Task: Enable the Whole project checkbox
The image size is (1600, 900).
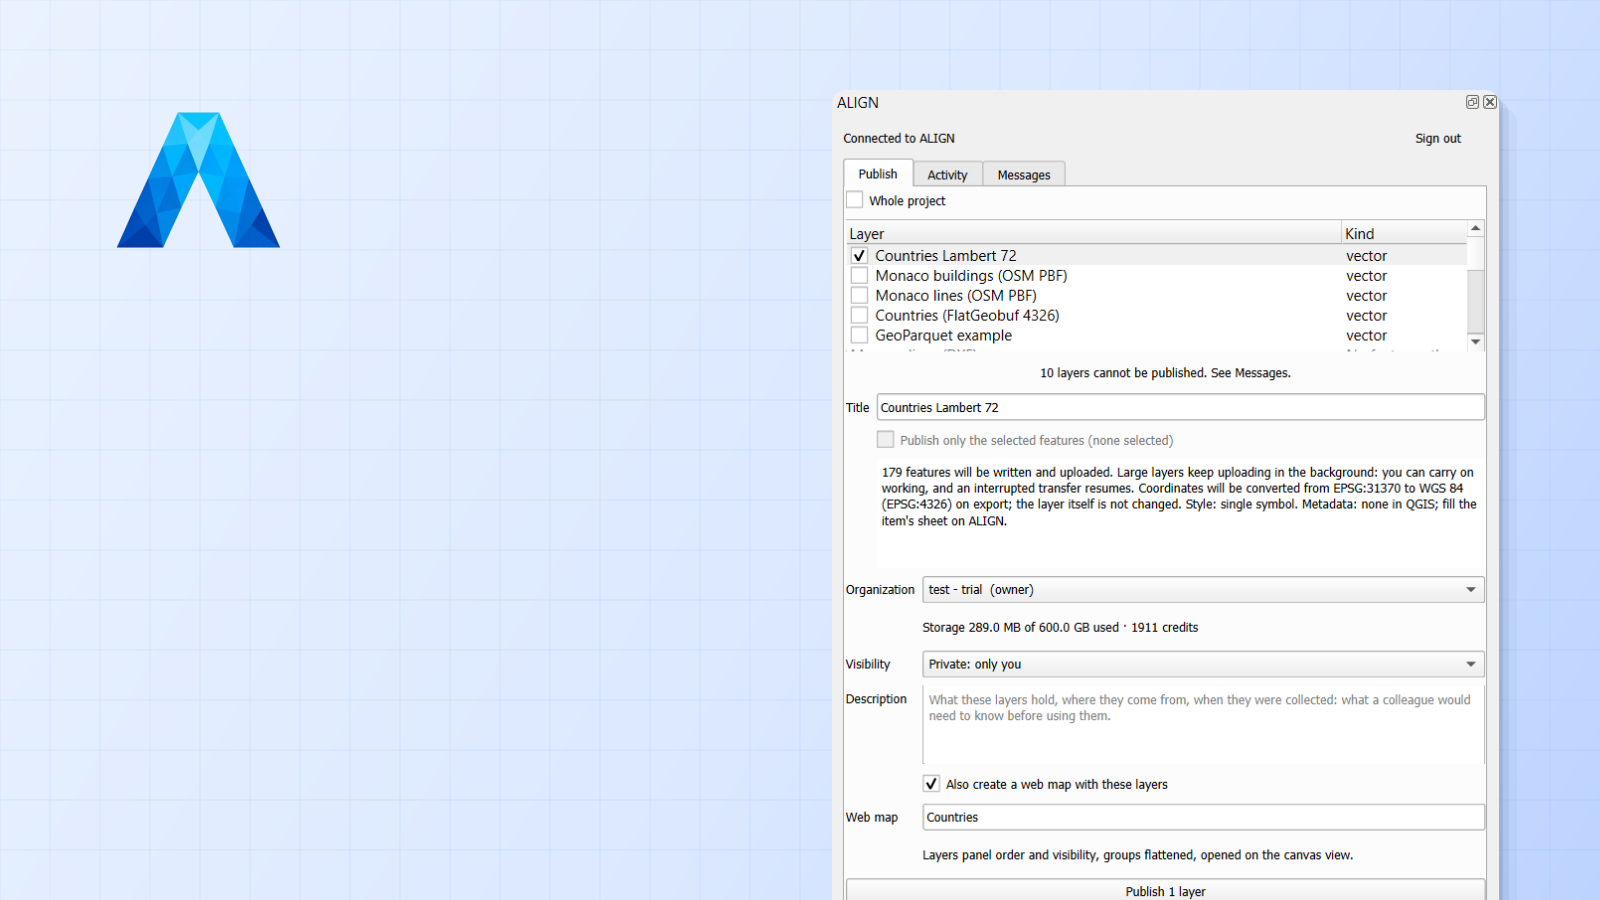Action: tap(855, 200)
